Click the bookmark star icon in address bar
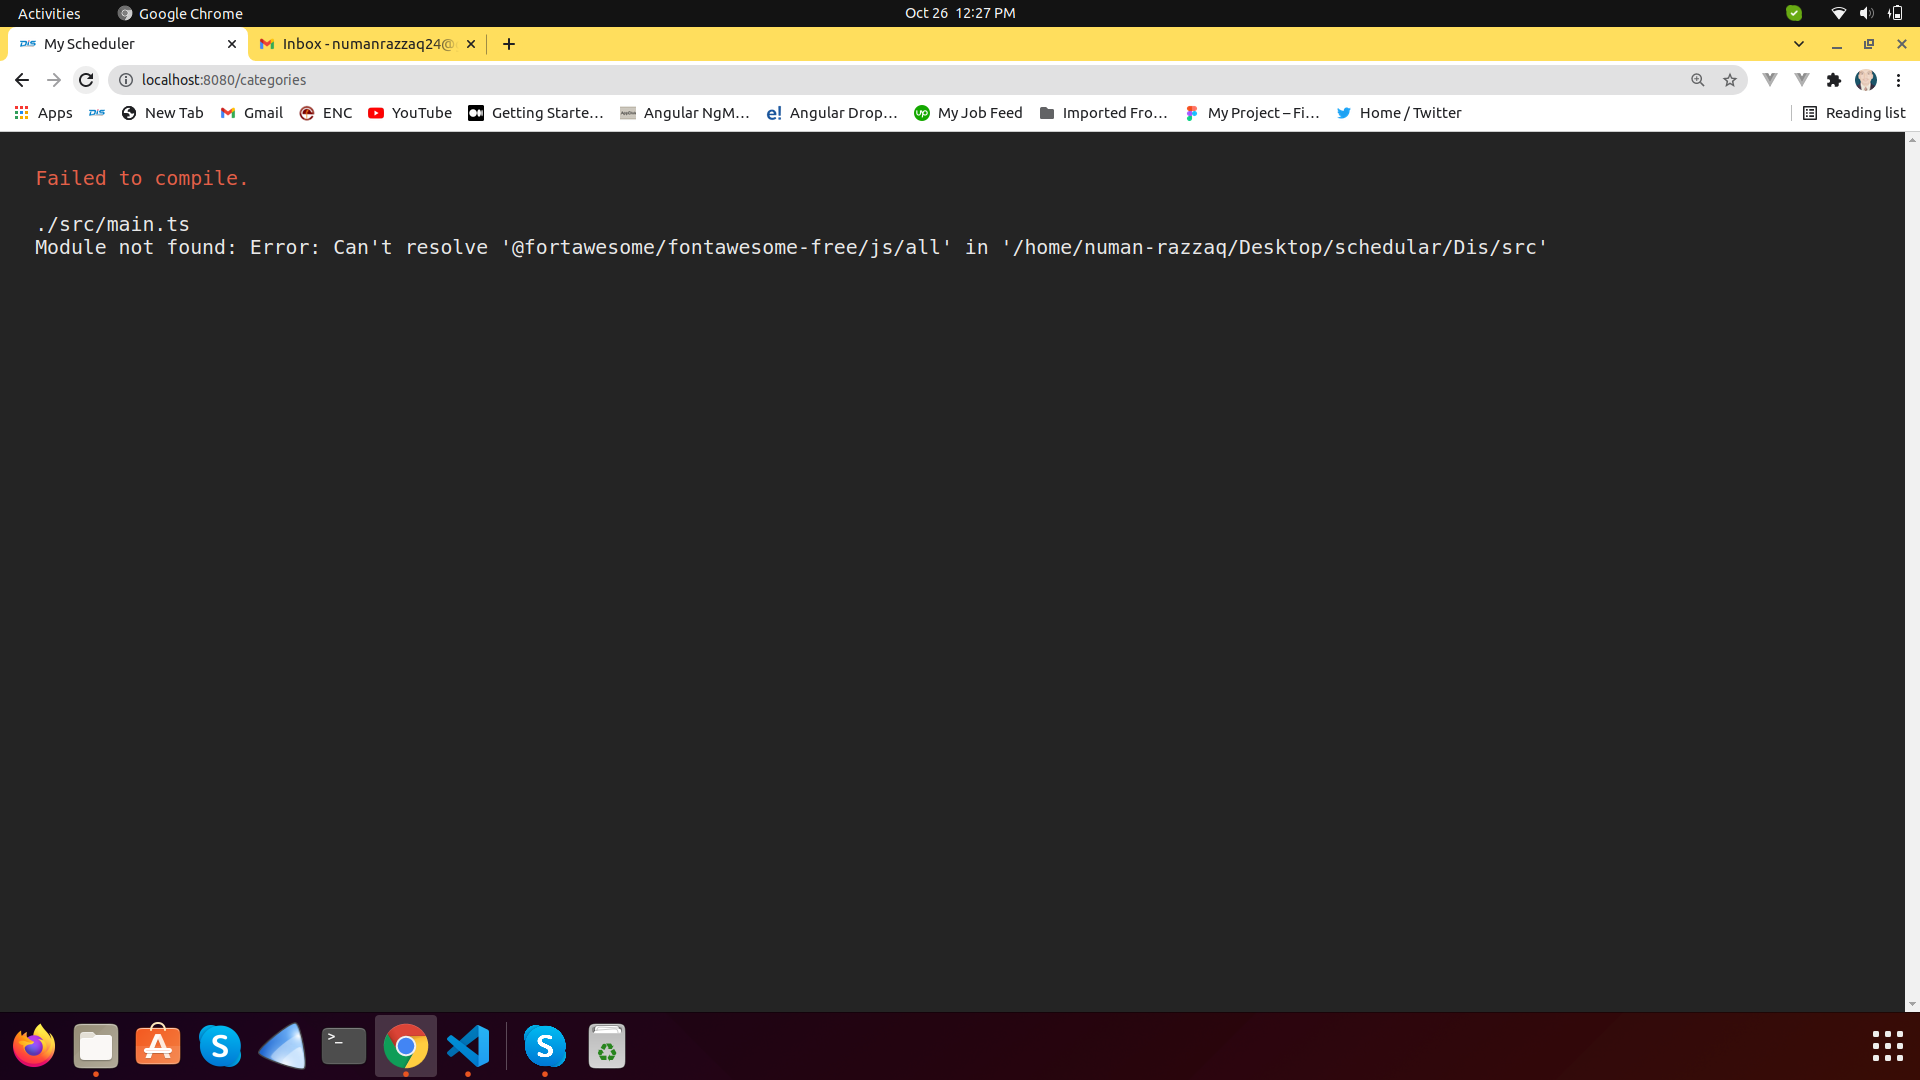Image resolution: width=1920 pixels, height=1080 pixels. (x=1730, y=79)
